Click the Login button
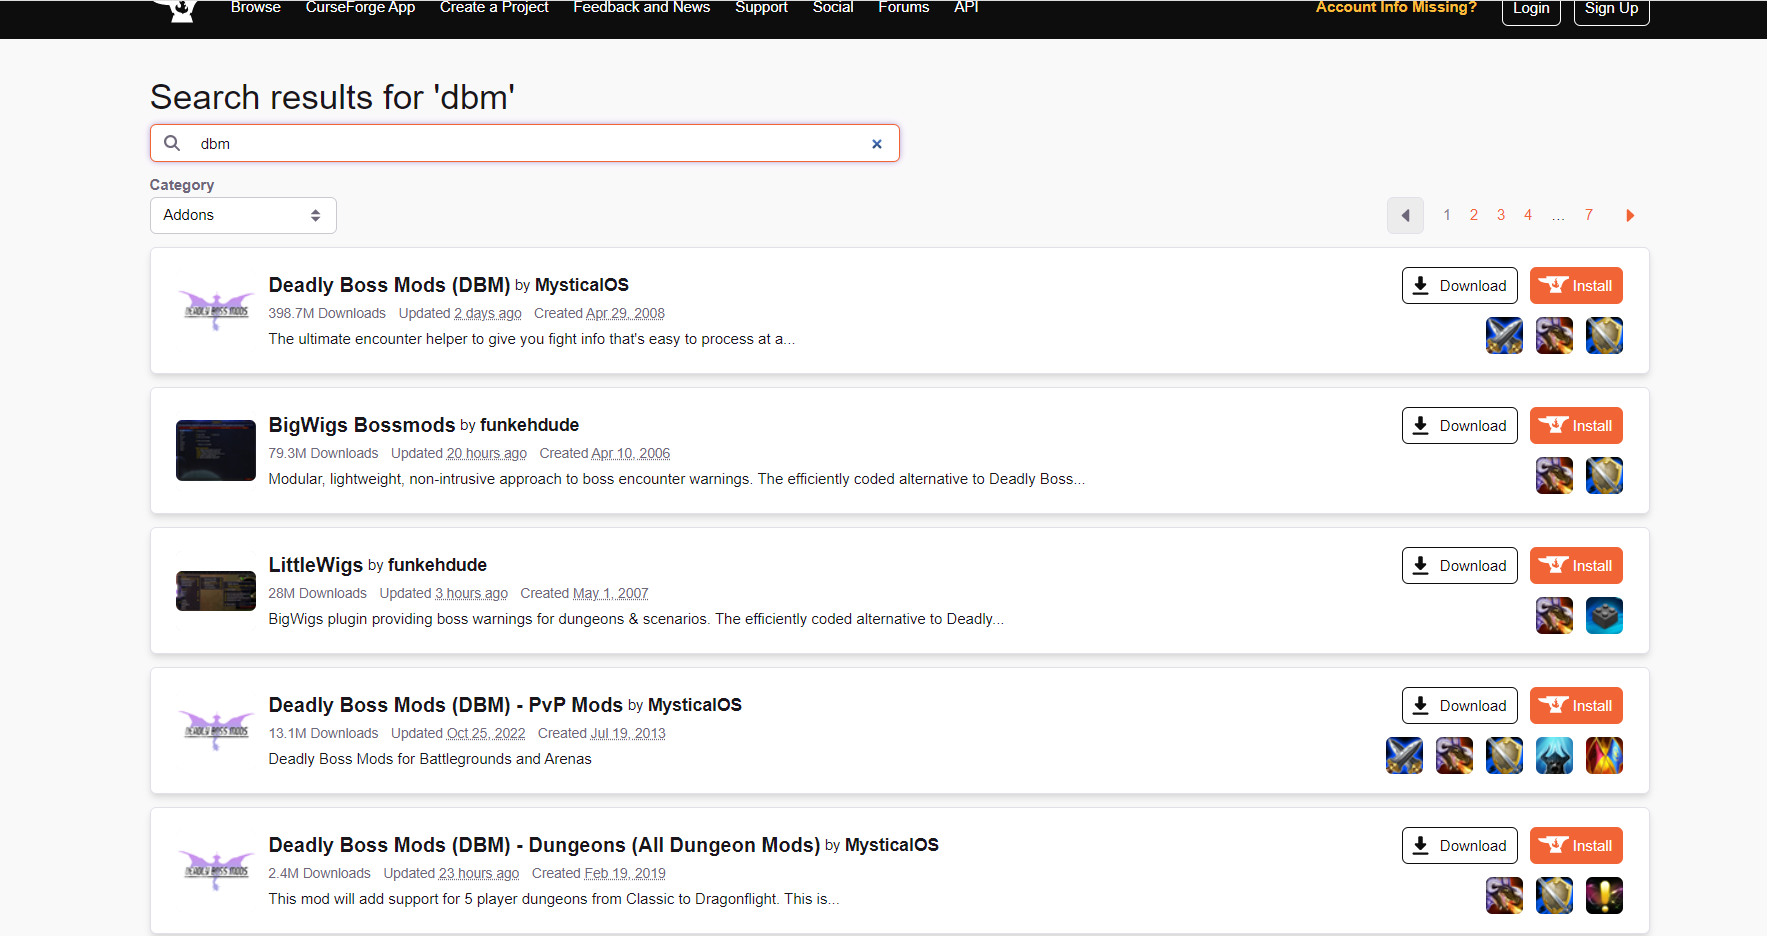This screenshot has width=1767, height=936. (x=1531, y=10)
